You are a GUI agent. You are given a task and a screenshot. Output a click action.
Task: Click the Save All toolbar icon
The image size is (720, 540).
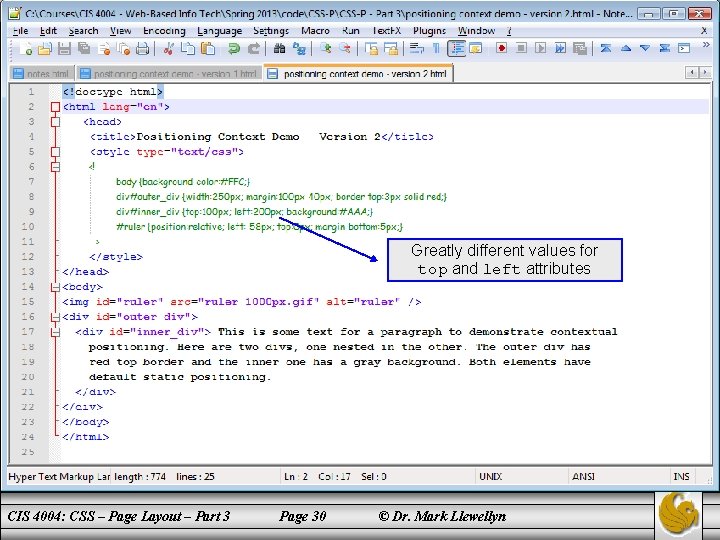(84, 48)
